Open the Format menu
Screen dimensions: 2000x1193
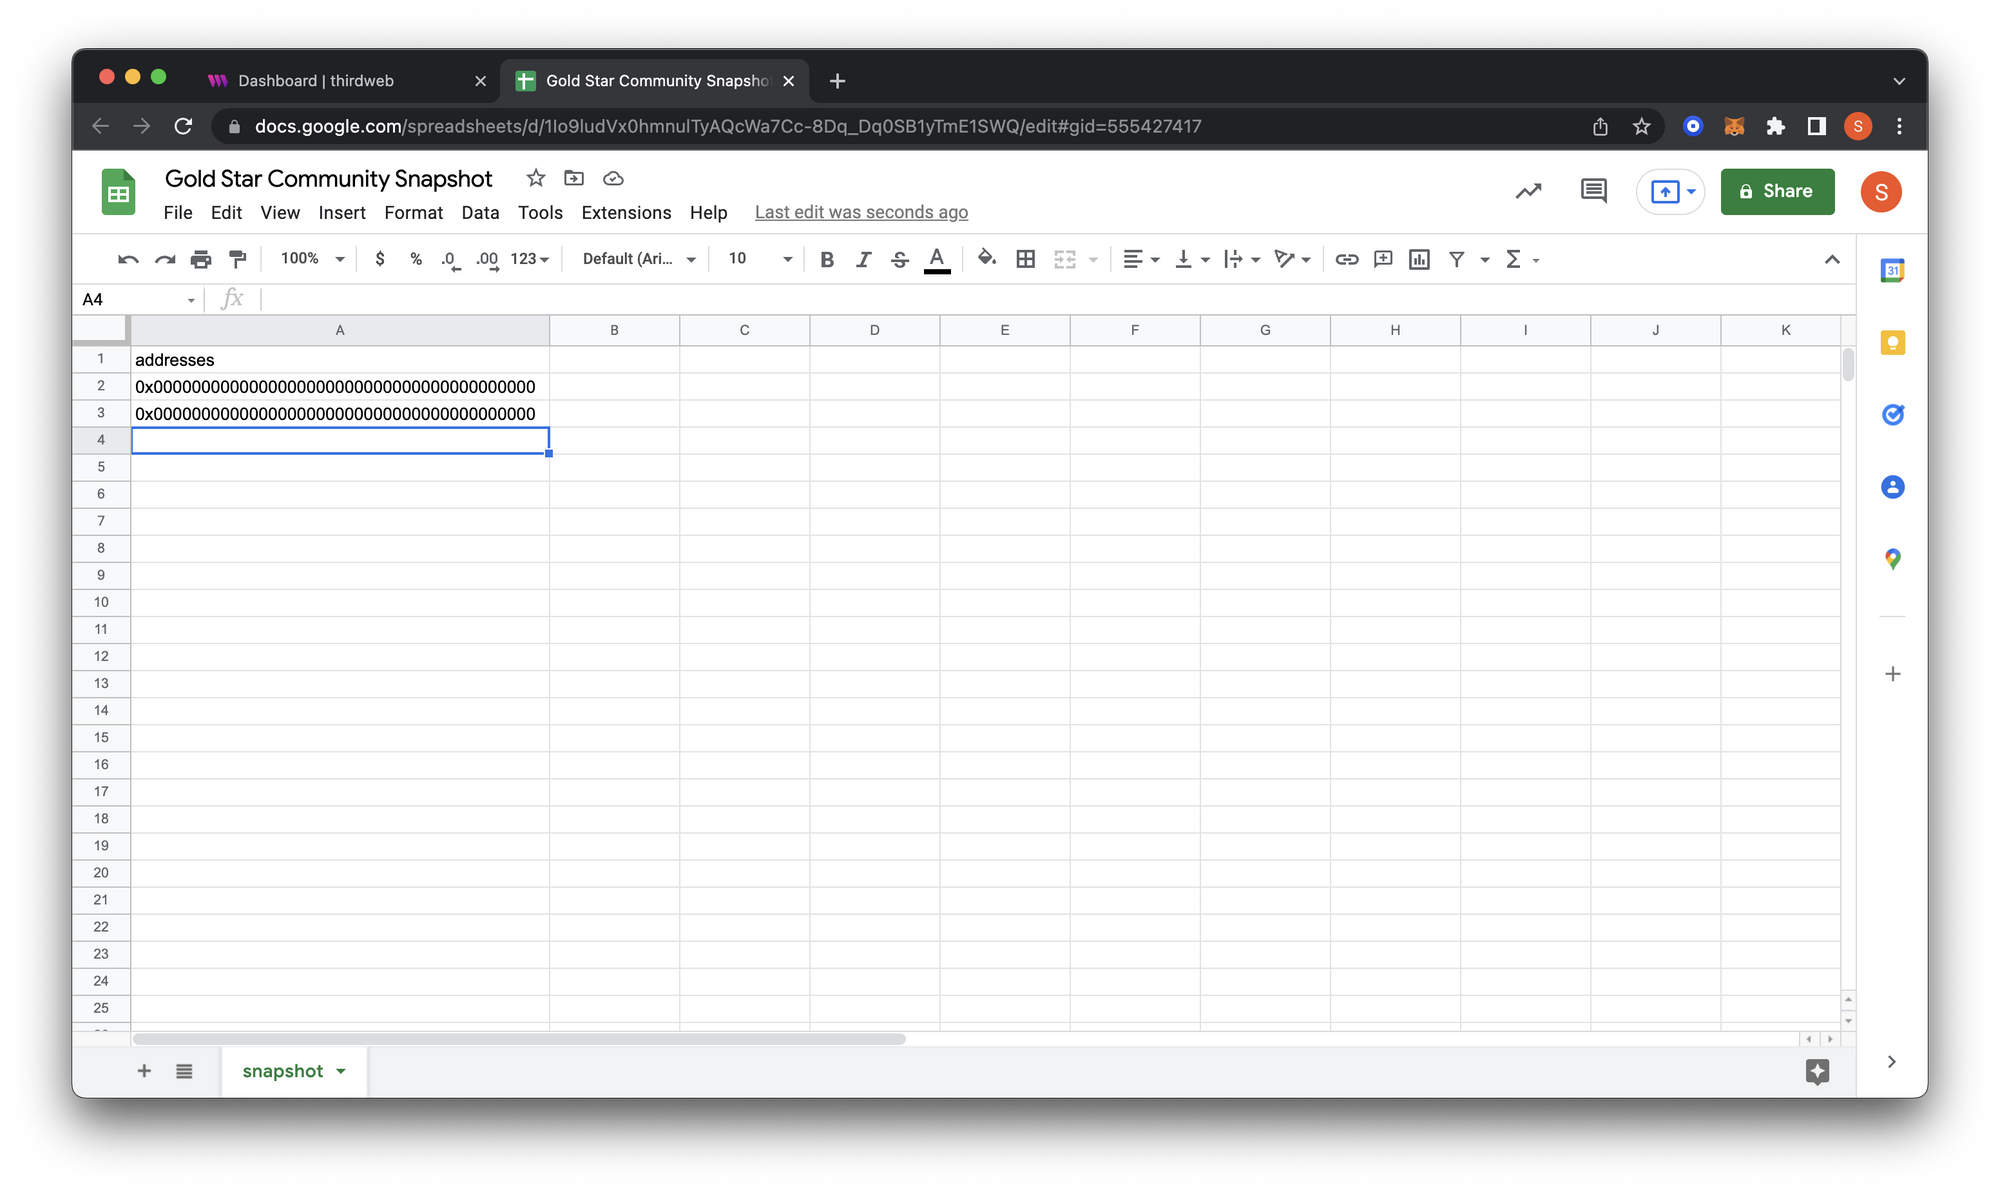pyautogui.click(x=413, y=213)
